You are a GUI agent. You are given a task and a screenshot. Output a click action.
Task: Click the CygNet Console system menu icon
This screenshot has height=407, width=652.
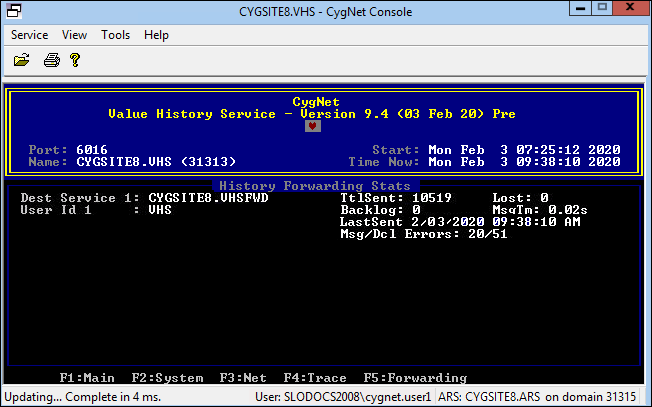point(14,11)
